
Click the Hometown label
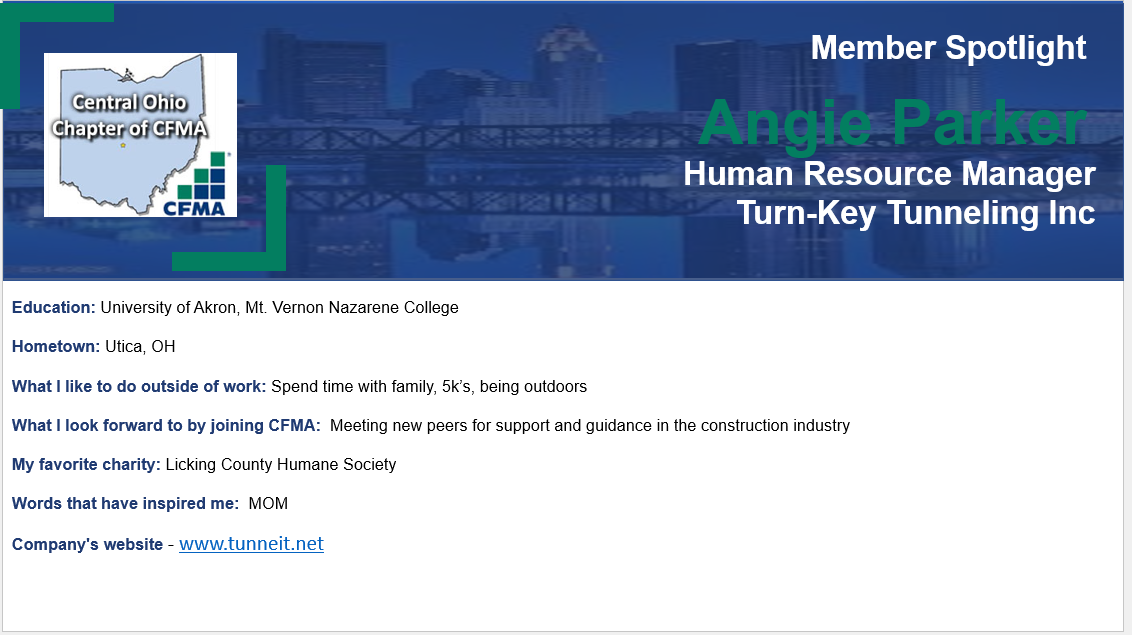pos(56,346)
